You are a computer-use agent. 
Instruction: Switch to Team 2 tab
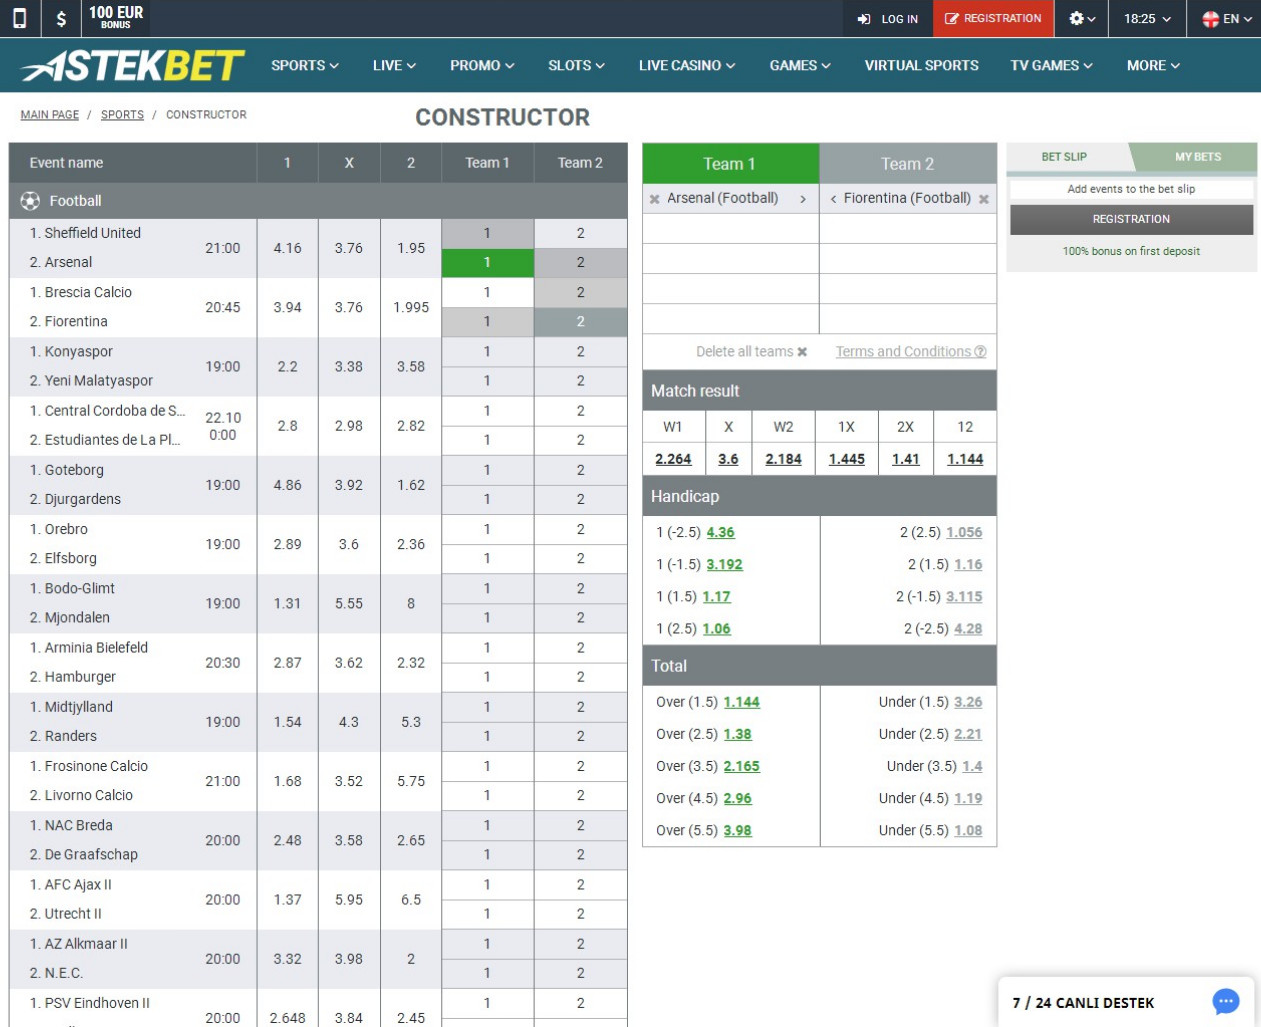pos(908,163)
